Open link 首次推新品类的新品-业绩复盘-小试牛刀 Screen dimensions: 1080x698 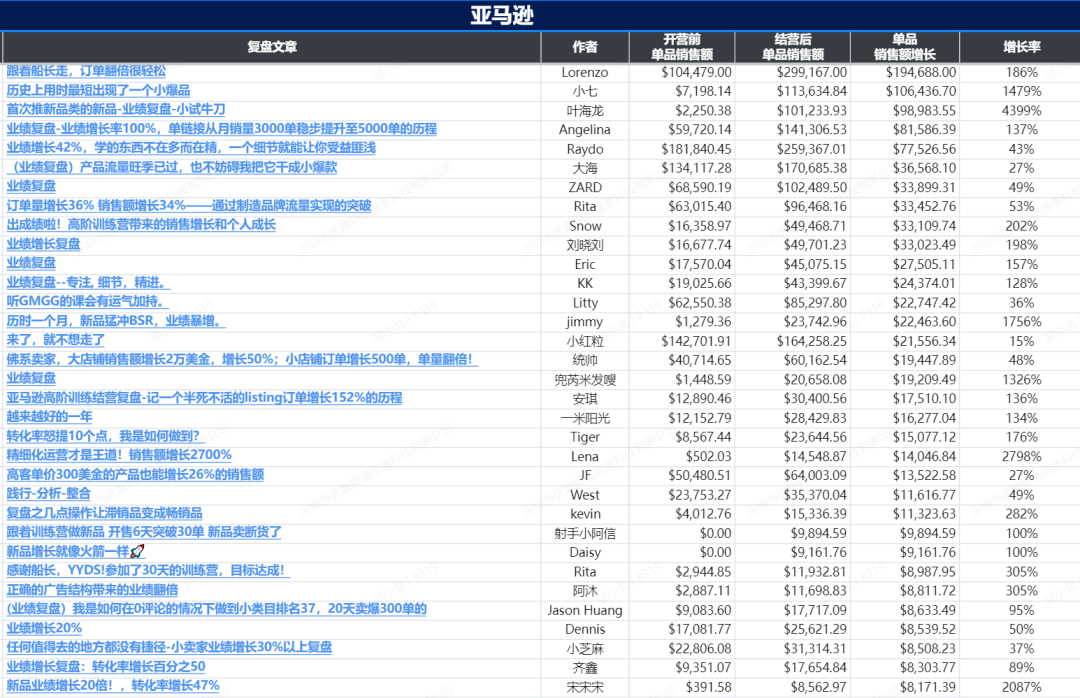pos(116,110)
